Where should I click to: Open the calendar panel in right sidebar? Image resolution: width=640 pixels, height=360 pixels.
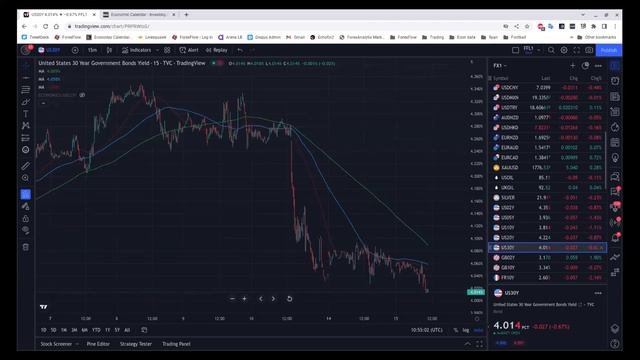point(615,142)
